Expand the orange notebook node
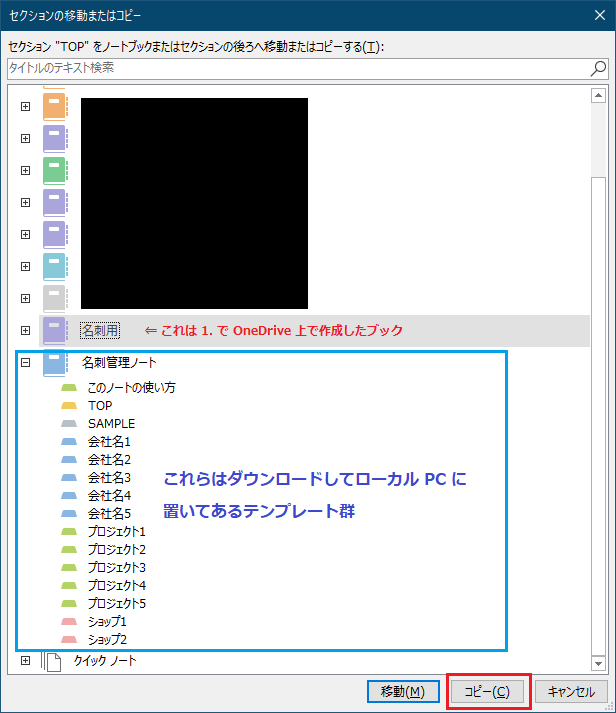 pyautogui.click(x=25, y=106)
